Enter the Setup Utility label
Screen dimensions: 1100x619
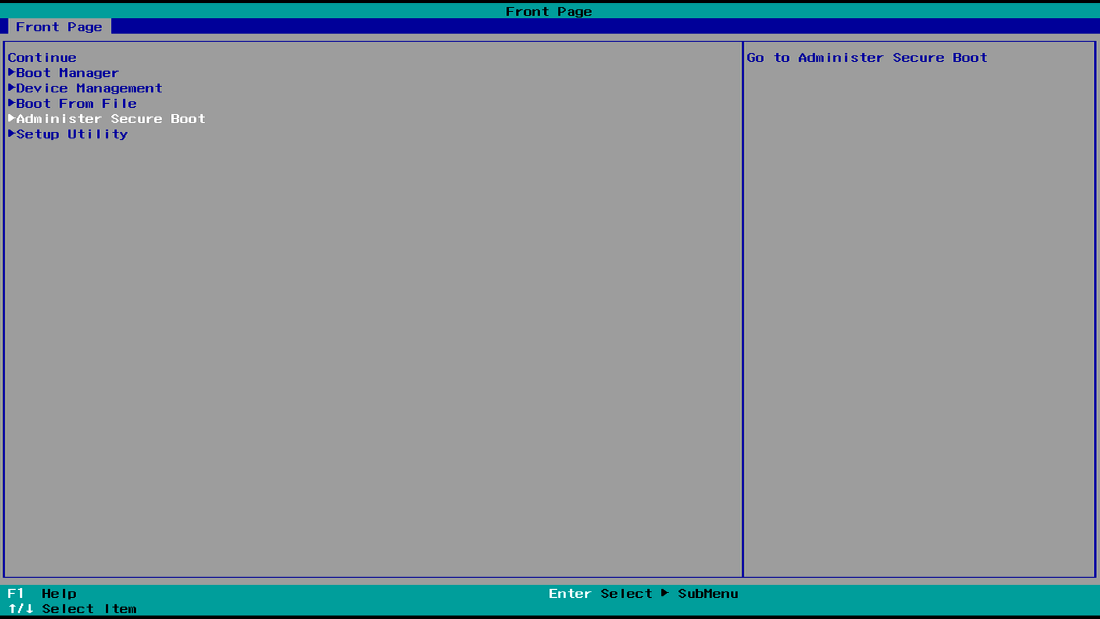pos(72,134)
